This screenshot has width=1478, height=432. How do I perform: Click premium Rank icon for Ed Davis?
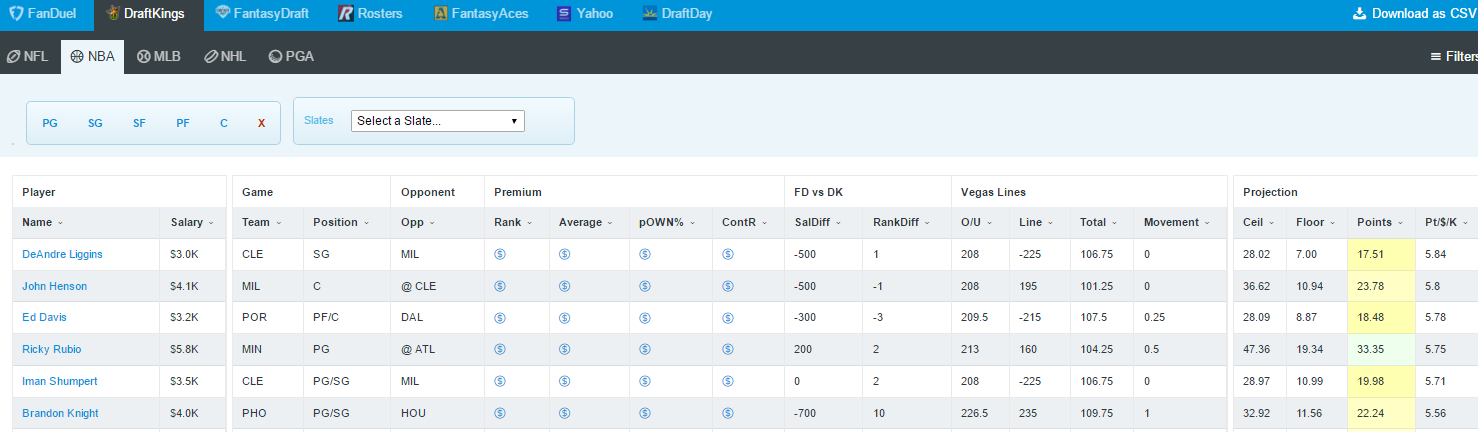(500, 317)
